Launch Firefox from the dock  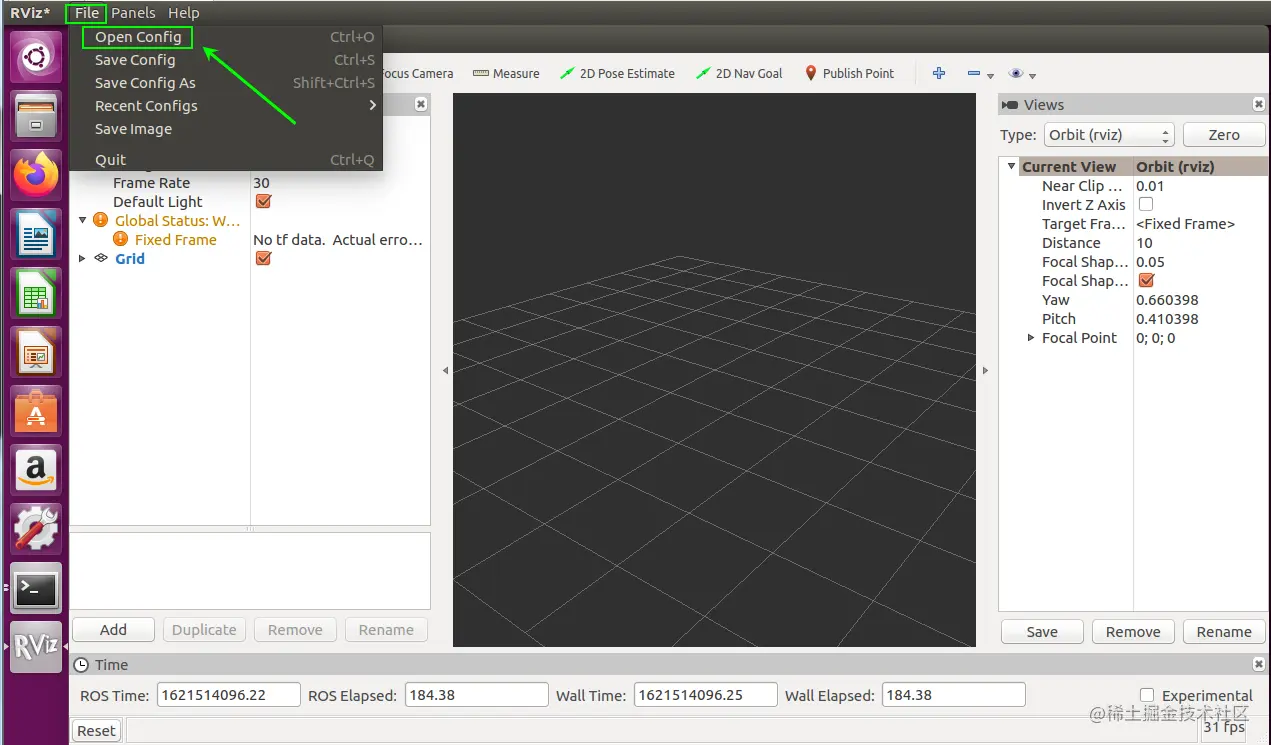(x=36, y=175)
